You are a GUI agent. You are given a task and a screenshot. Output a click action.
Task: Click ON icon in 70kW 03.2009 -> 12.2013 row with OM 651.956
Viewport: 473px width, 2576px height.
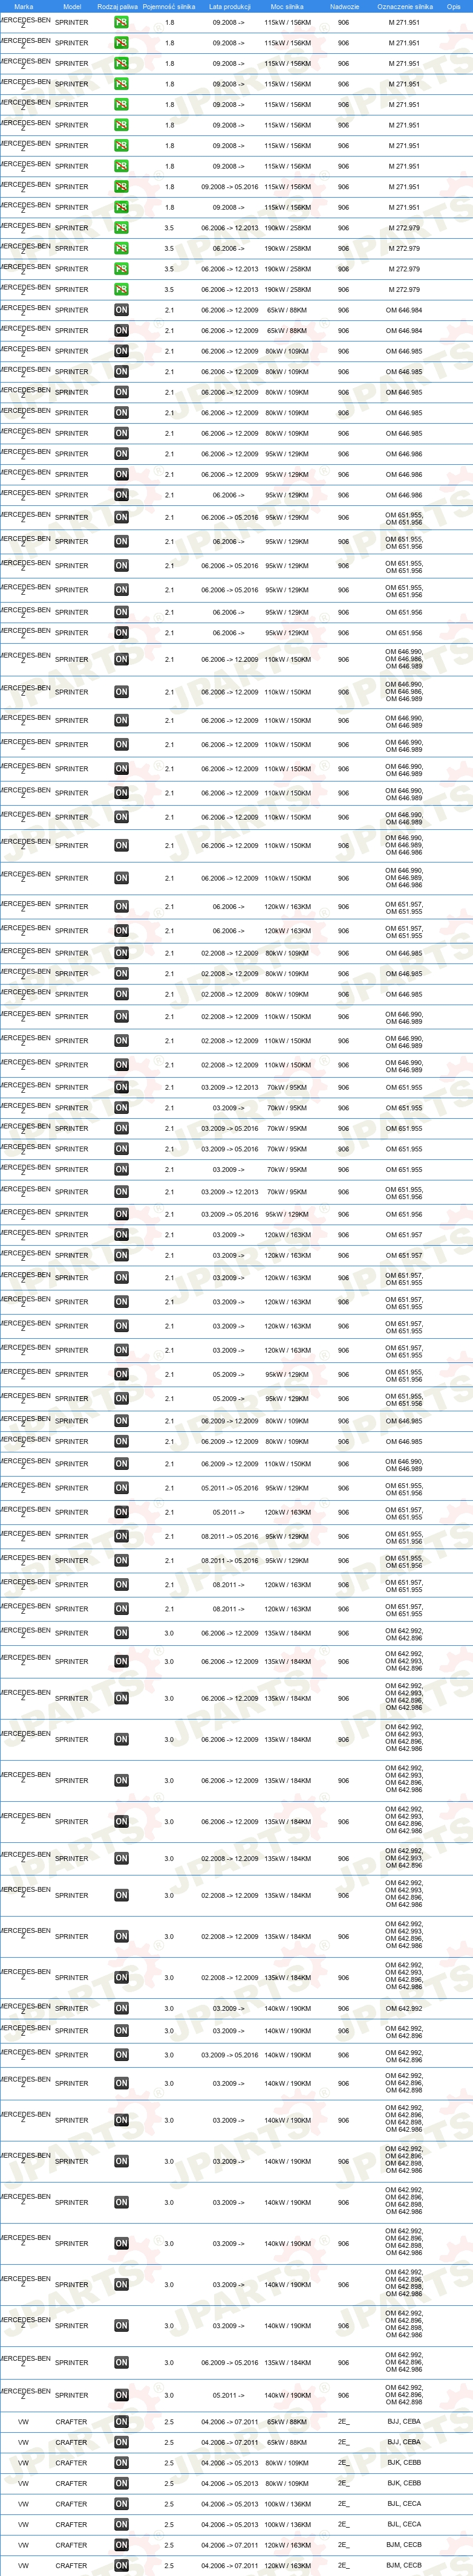pyautogui.click(x=121, y=1192)
